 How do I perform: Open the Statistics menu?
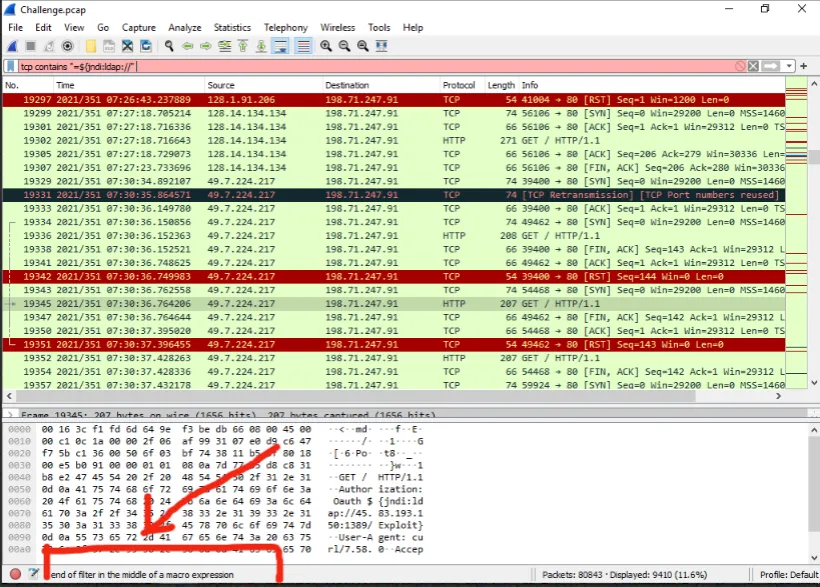232,28
